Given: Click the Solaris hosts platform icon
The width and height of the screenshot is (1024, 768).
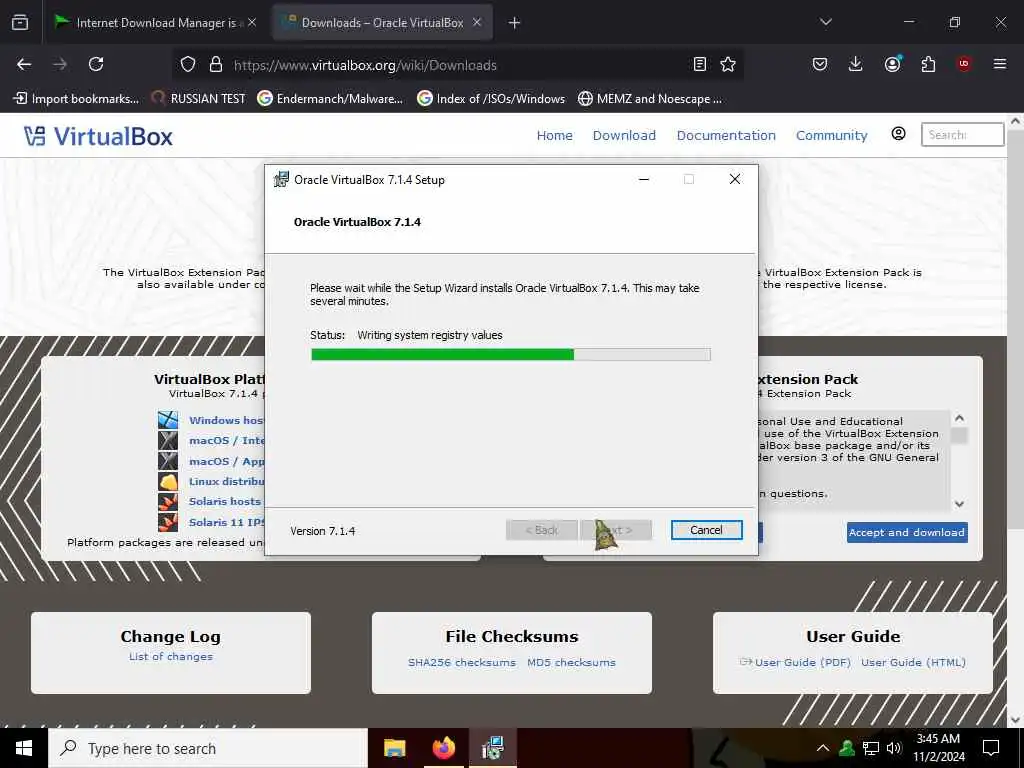Looking at the screenshot, I should [168, 502].
